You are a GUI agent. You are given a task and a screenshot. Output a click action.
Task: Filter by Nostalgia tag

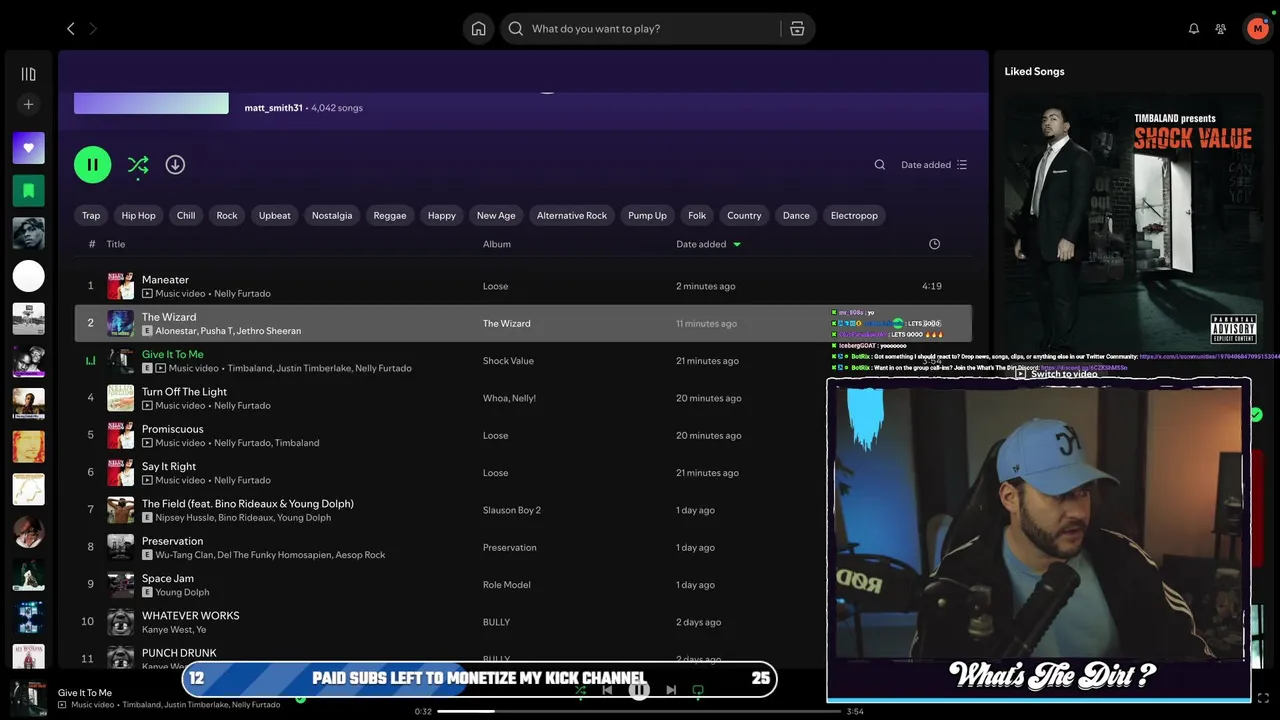coord(332,215)
